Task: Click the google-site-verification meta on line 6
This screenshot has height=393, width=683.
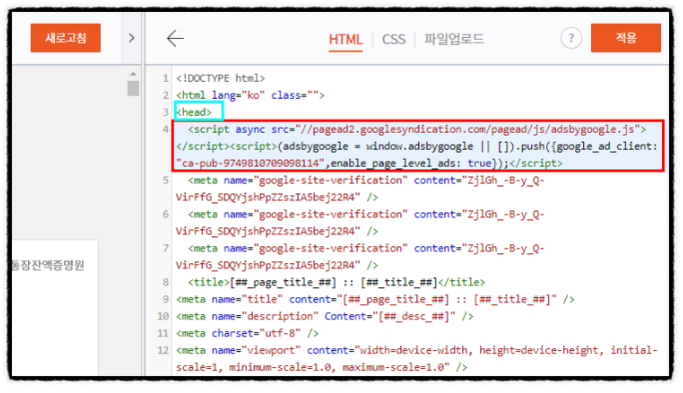Action: (360, 223)
